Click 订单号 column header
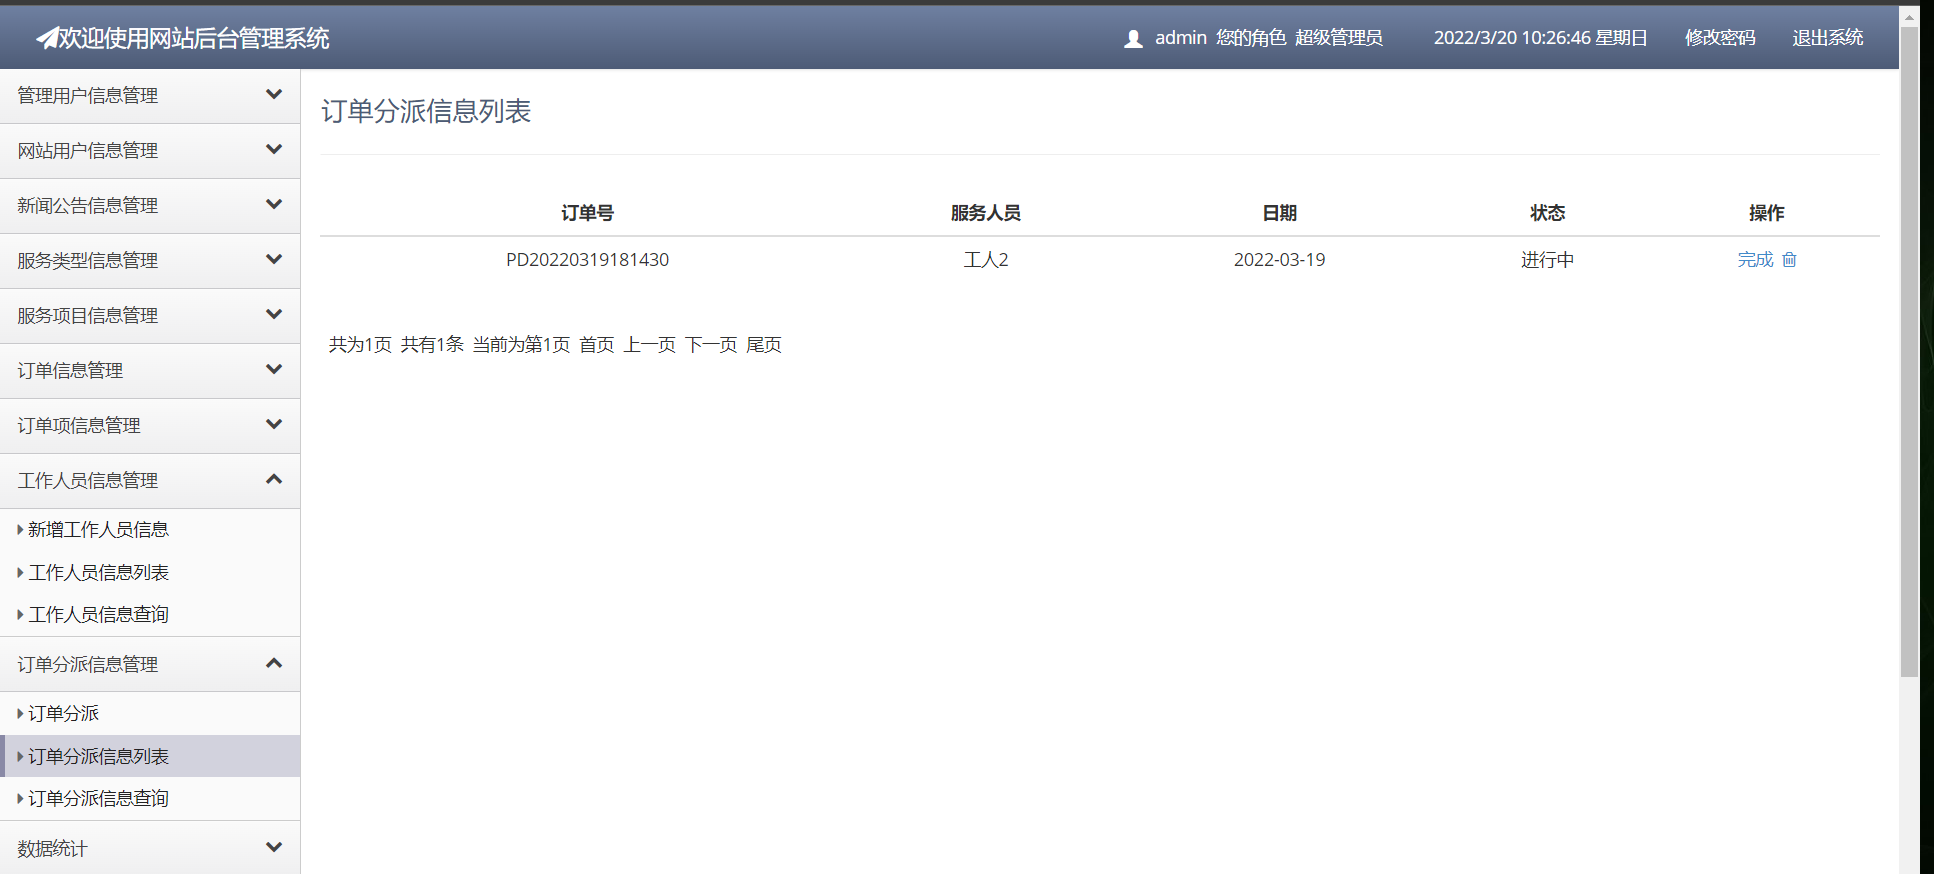Image resolution: width=1934 pixels, height=874 pixels. (x=587, y=213)
